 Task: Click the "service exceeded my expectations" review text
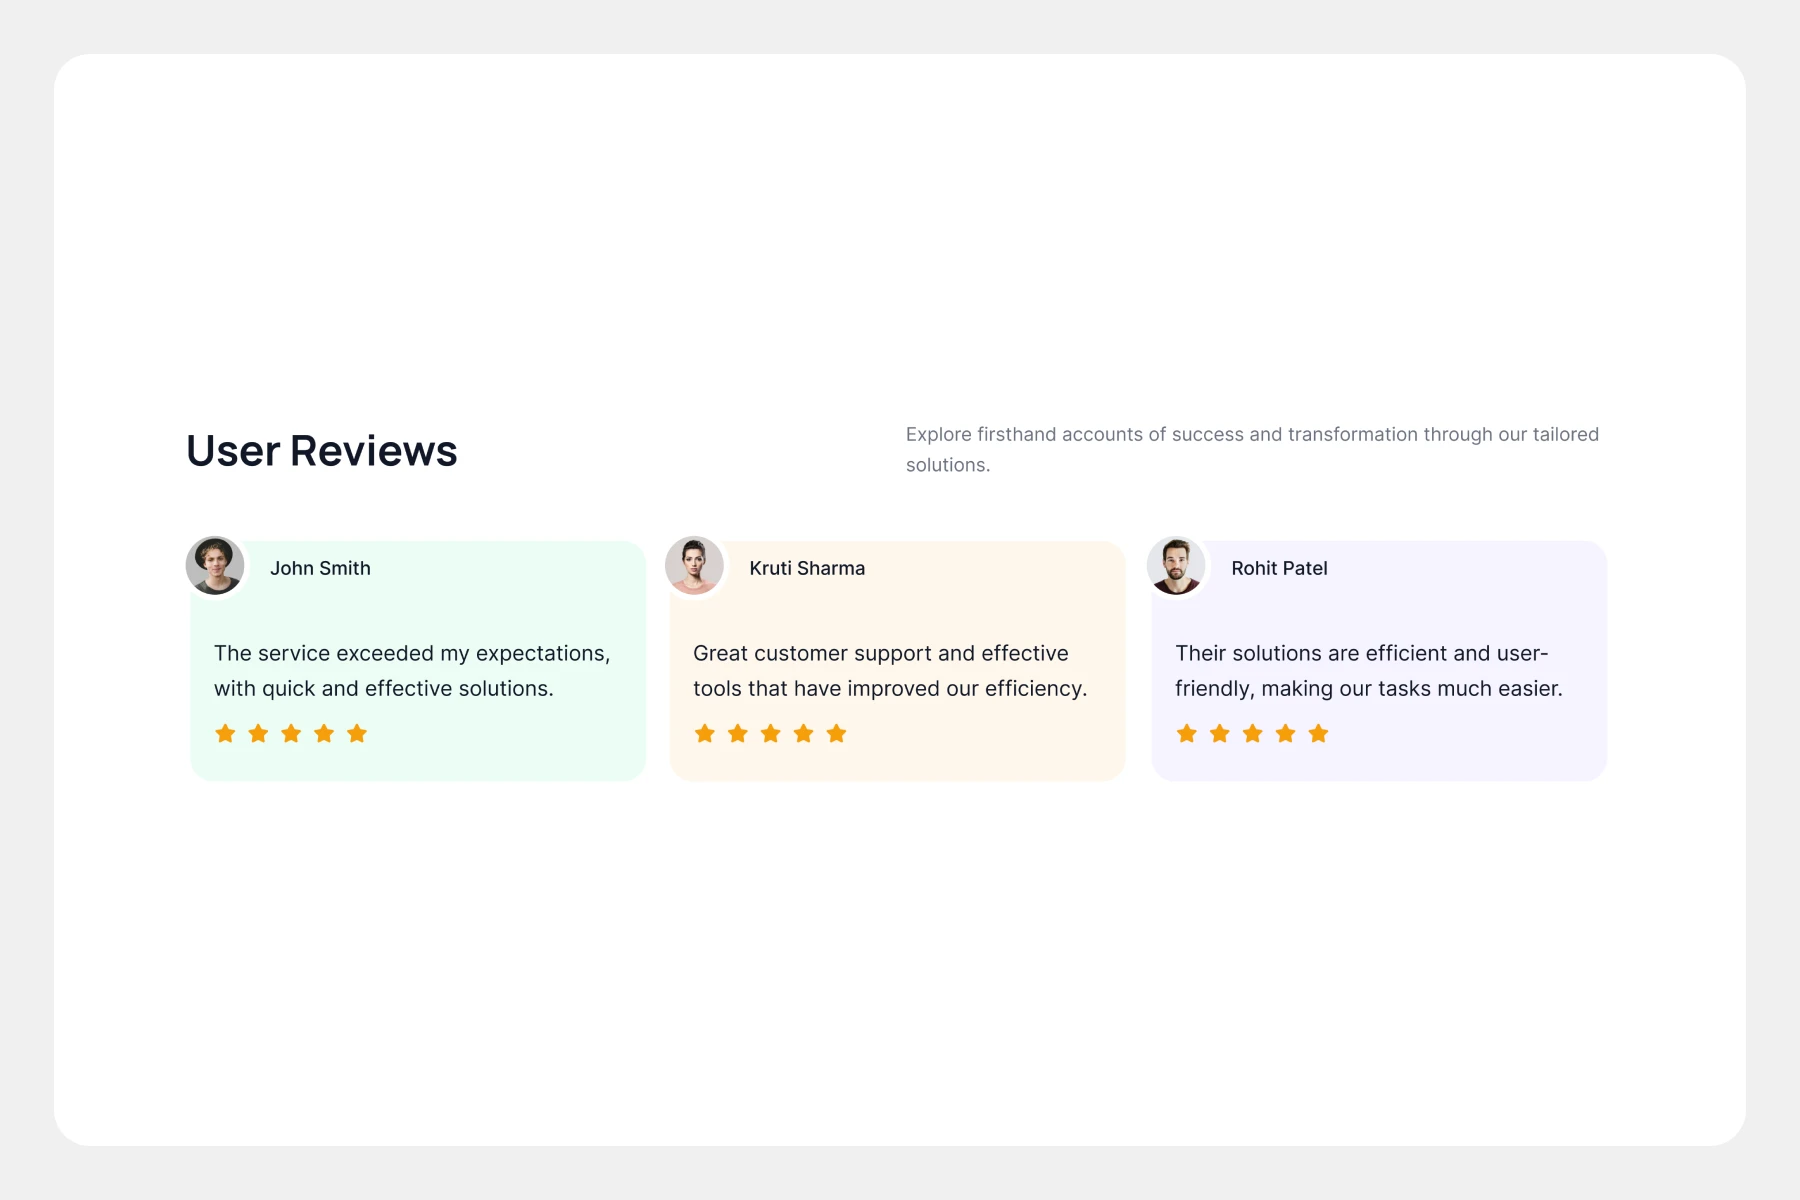click(412, 670)
